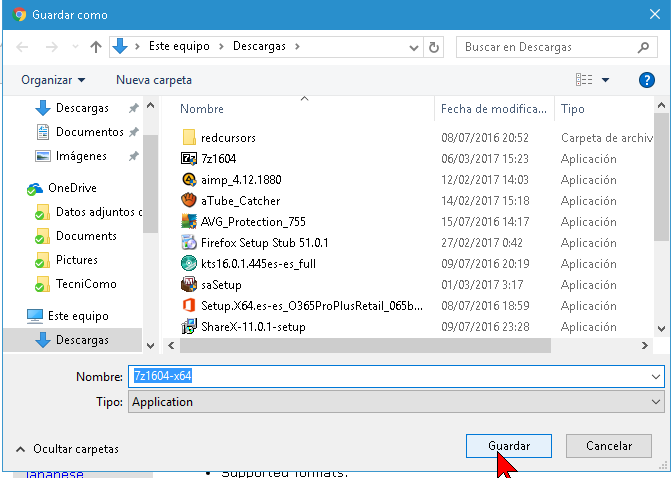Sort by the Nombre column header
Viewport: 671px width, 478px height.
point(202,109)
